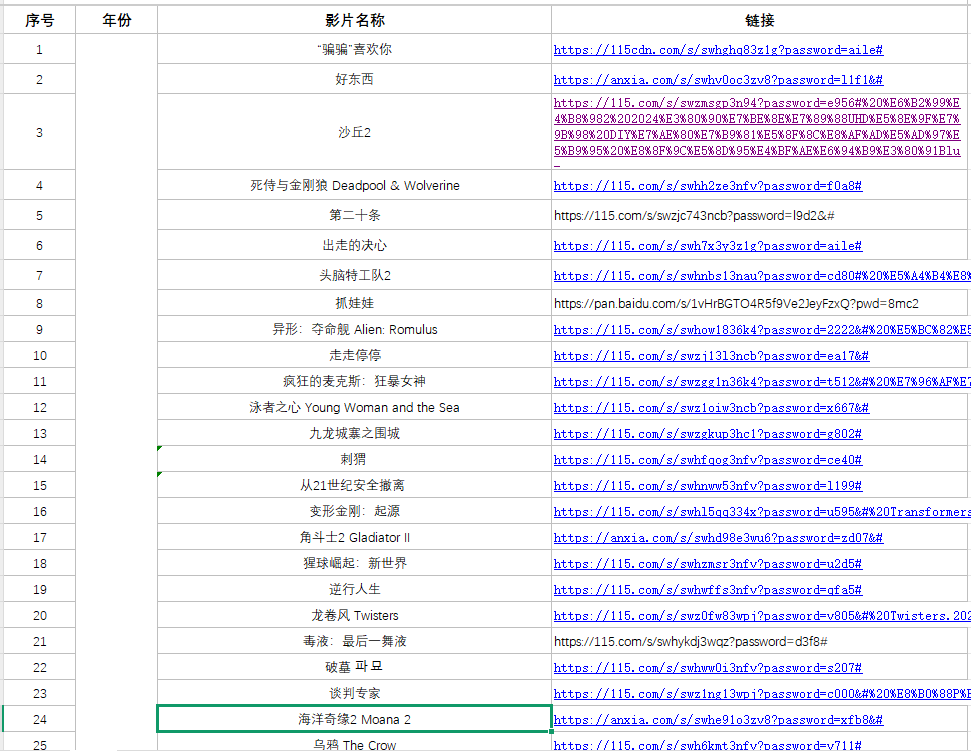Open the link for 走走停停
The image size is (971, 751).
(x=712, y=356)
